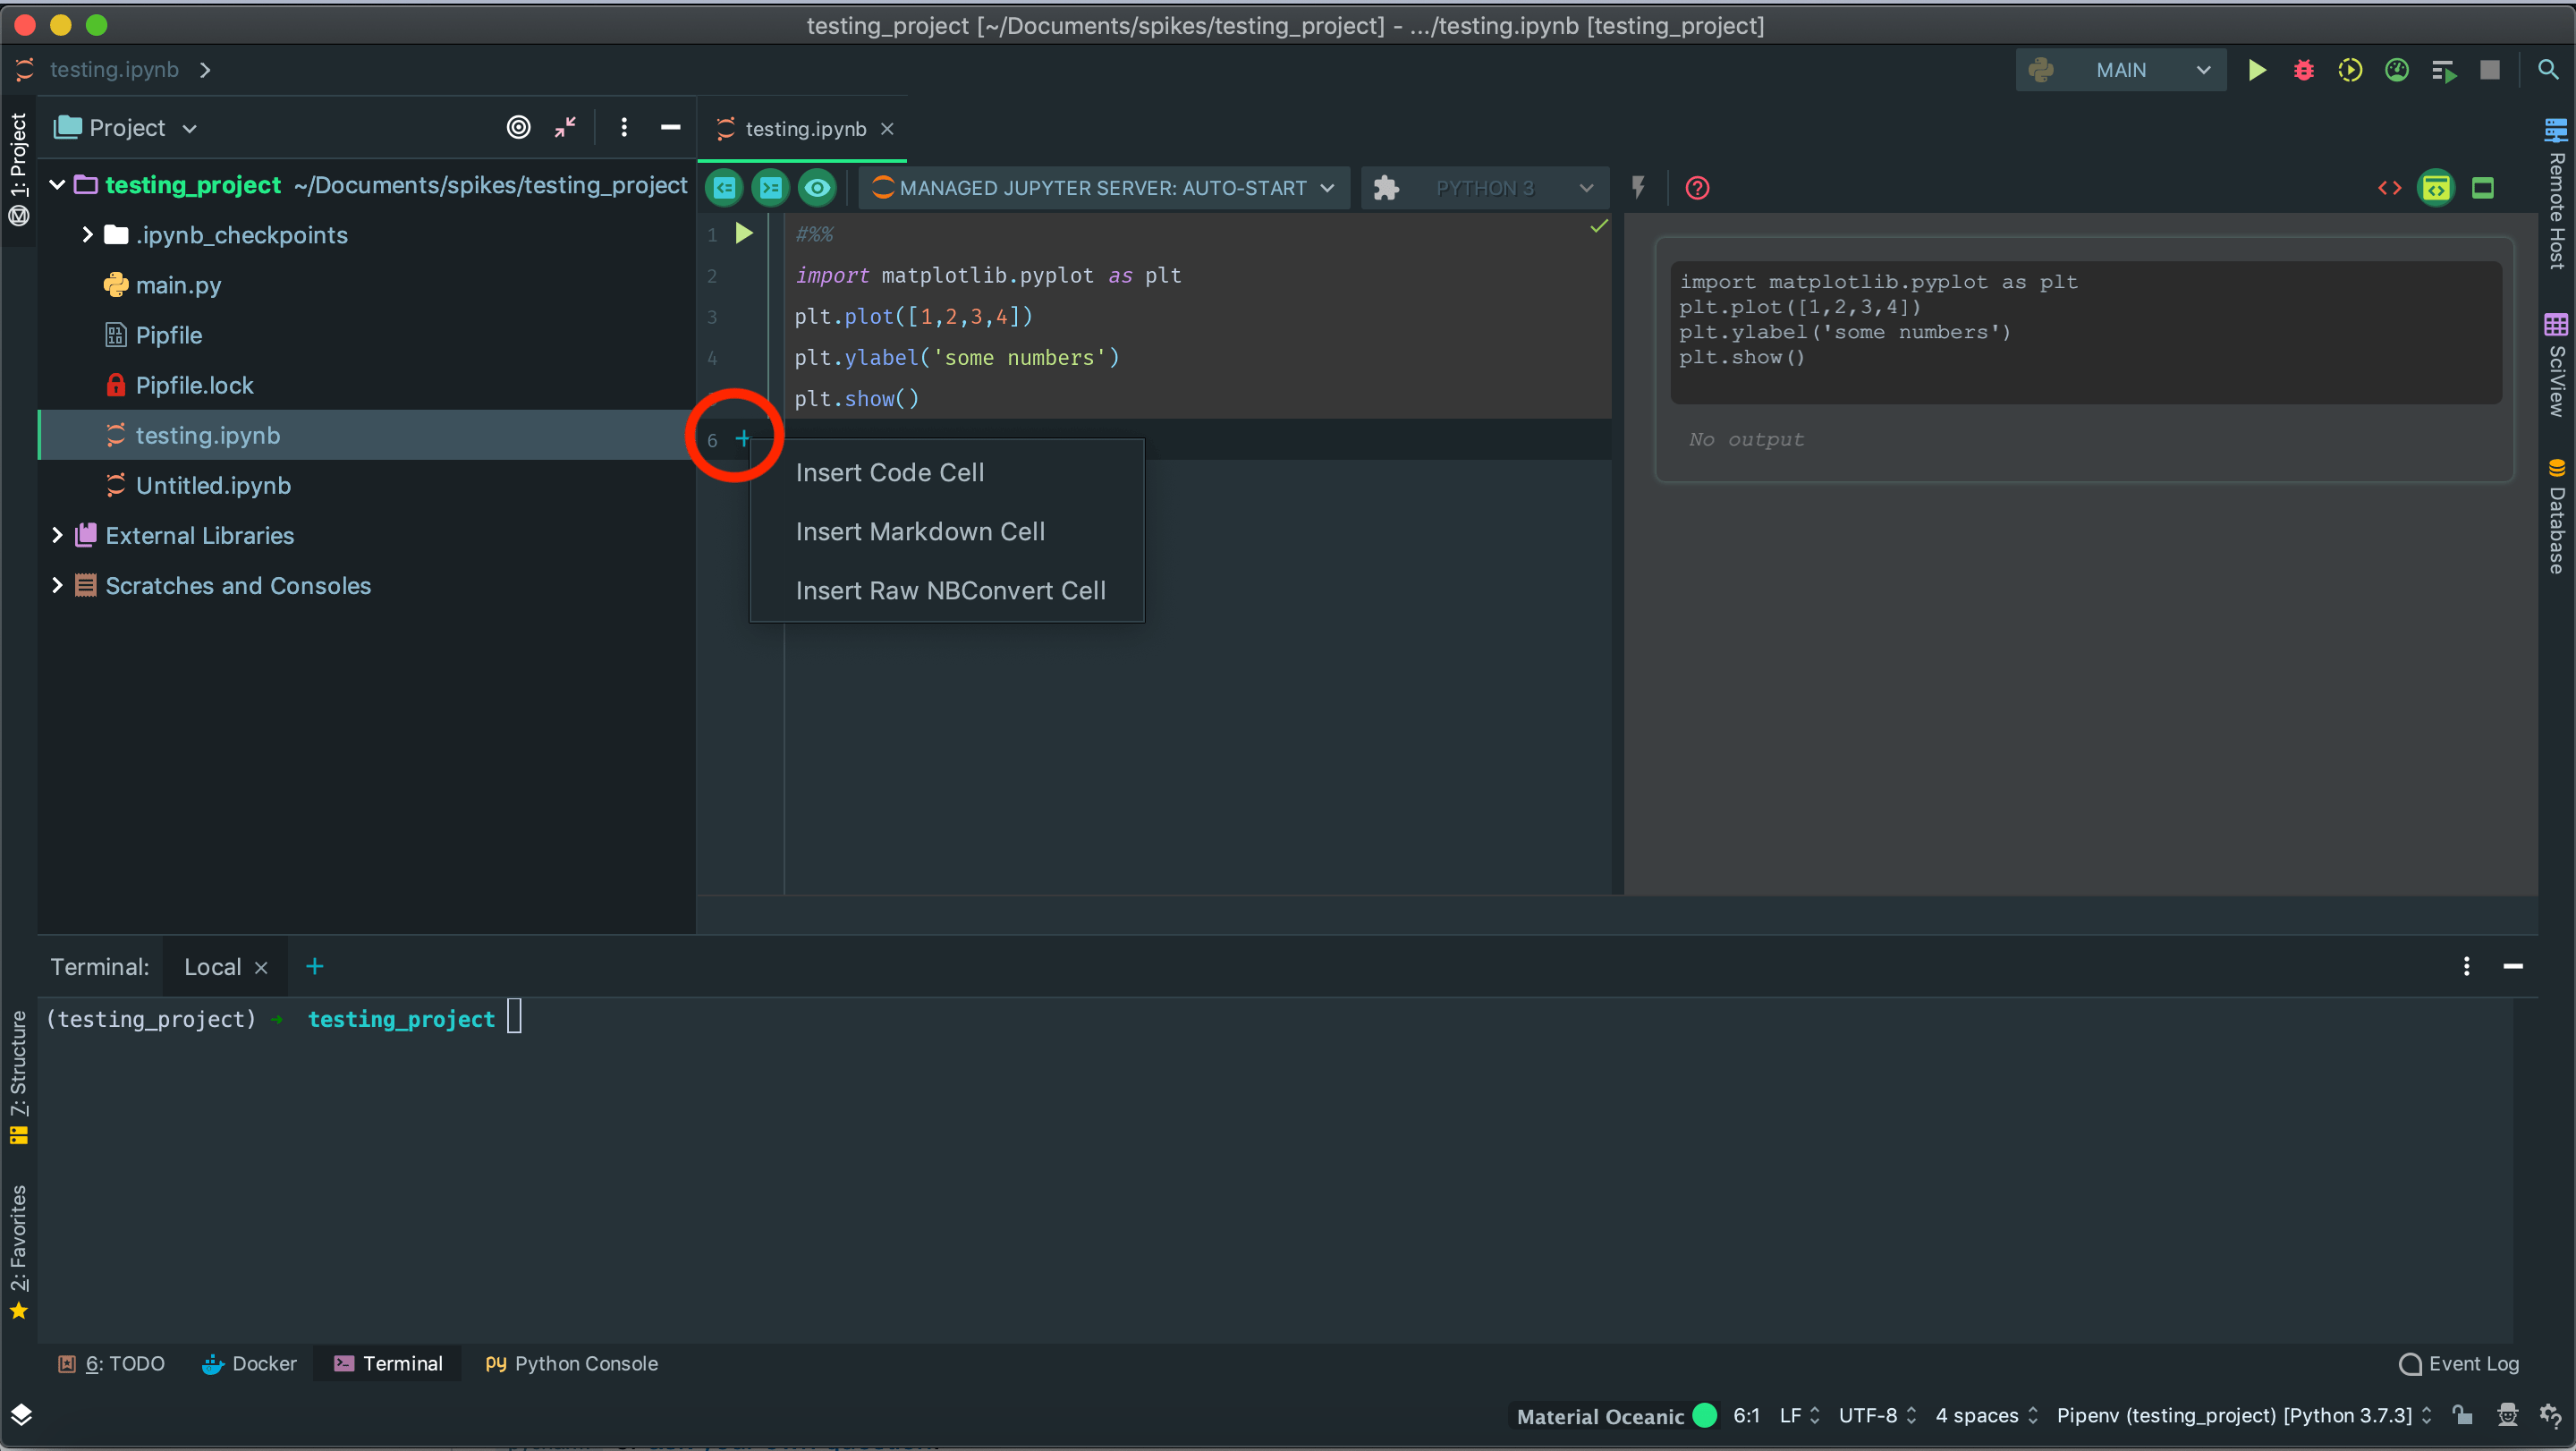
Task: Open the Docker tool window
Action: pos(249,1363)
